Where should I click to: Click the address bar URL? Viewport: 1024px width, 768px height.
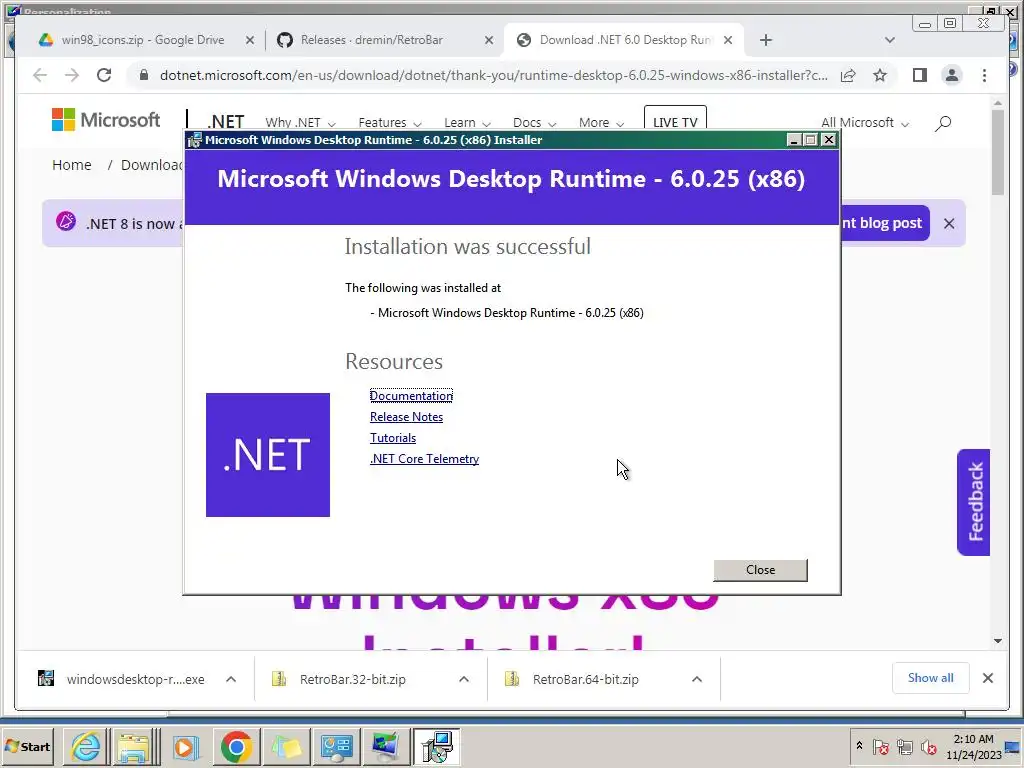(494, 76)
